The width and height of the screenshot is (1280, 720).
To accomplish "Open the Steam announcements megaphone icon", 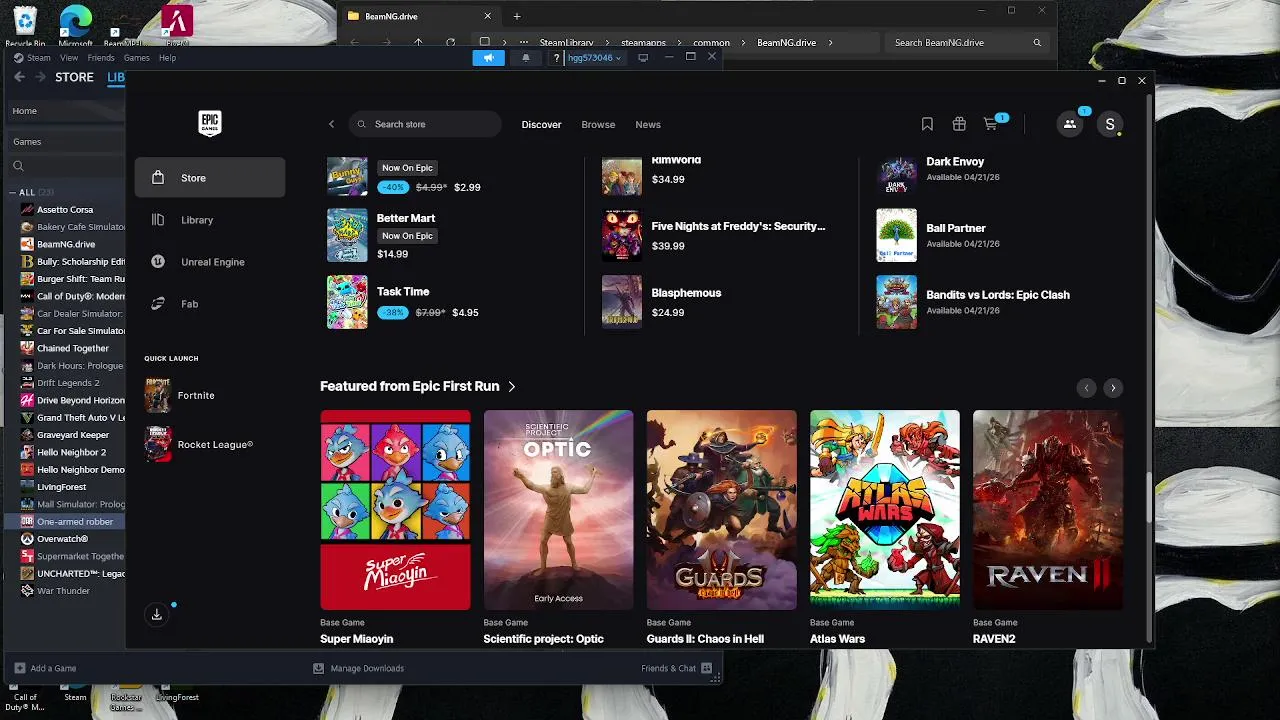I will click(489, 58).
